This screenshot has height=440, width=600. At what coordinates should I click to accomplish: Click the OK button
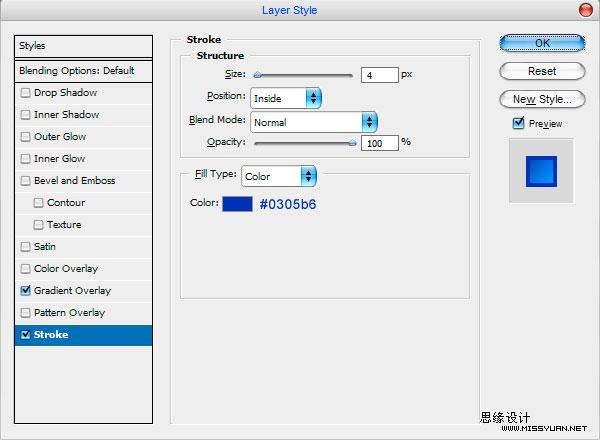(542, 43)
